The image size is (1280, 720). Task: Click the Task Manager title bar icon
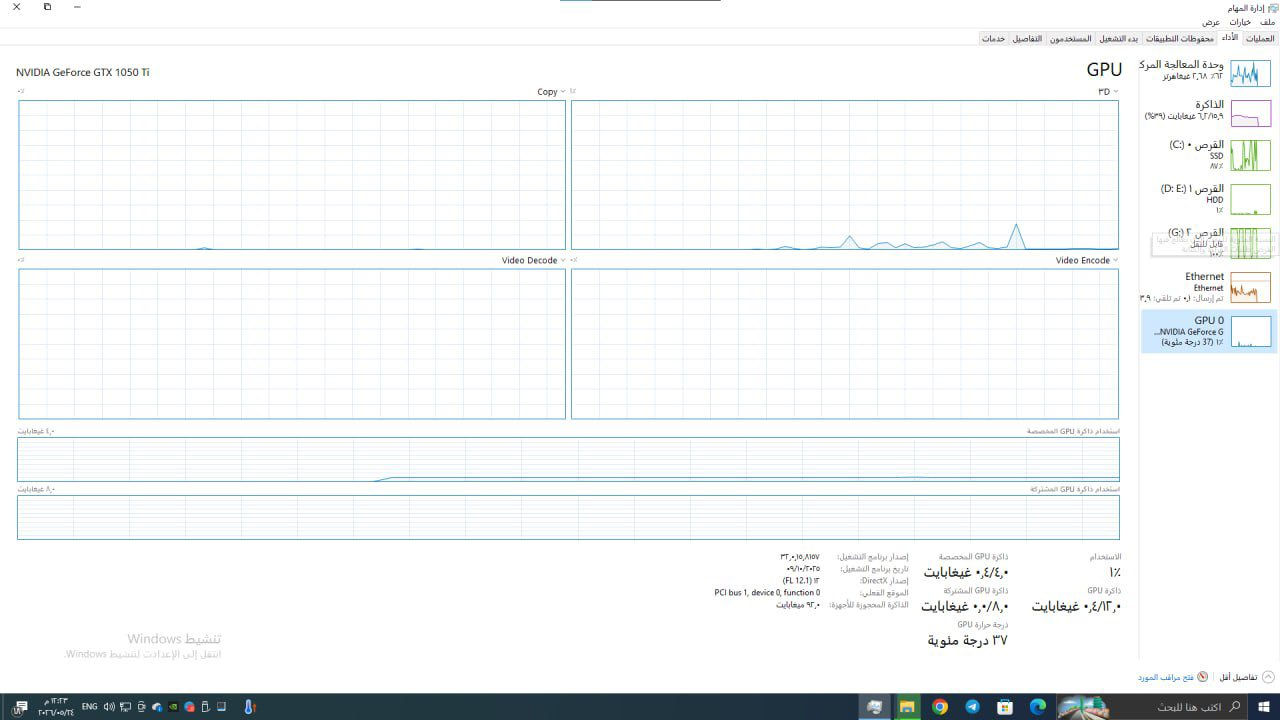[x=1272, y=8]
